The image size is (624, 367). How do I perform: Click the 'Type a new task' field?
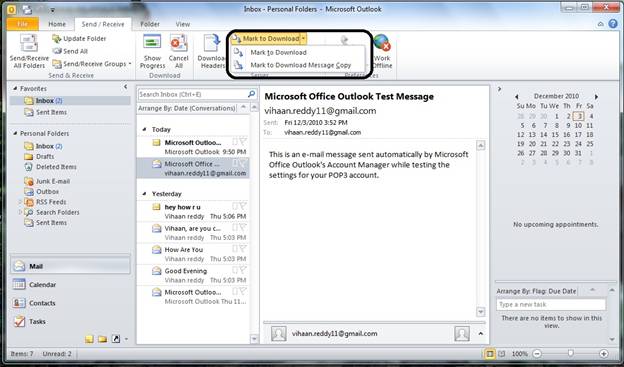click(551, 305)
